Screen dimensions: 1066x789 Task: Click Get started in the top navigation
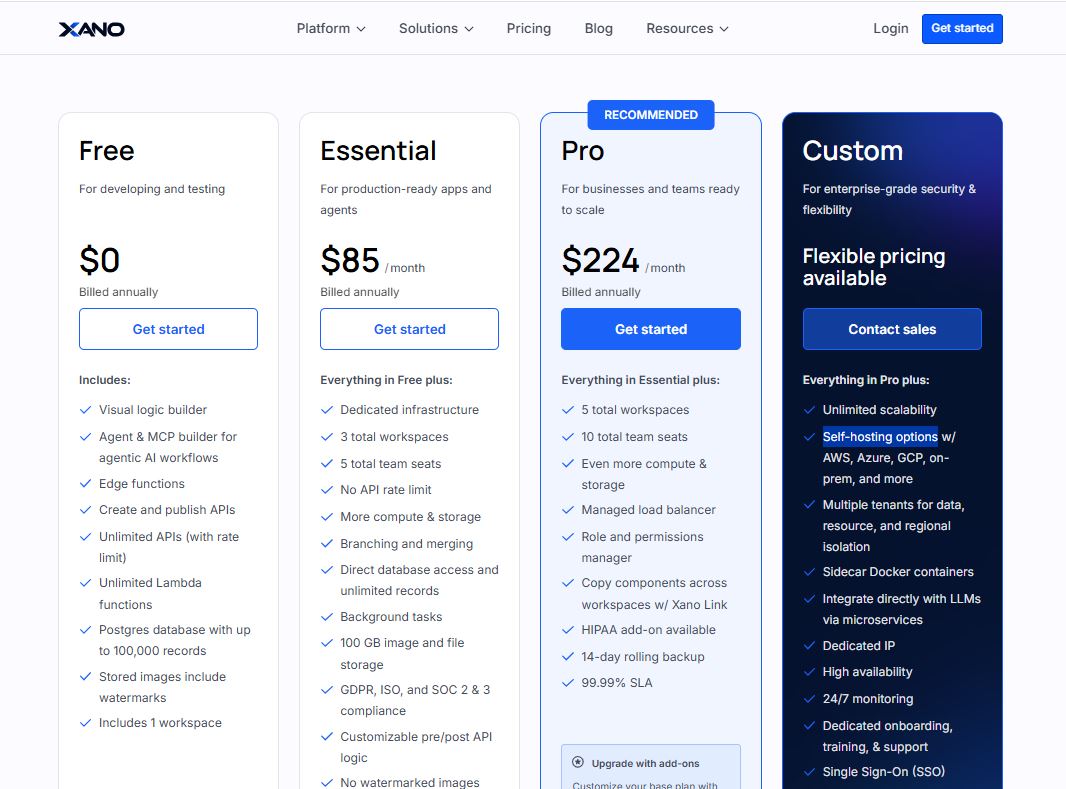coord(961,29)
